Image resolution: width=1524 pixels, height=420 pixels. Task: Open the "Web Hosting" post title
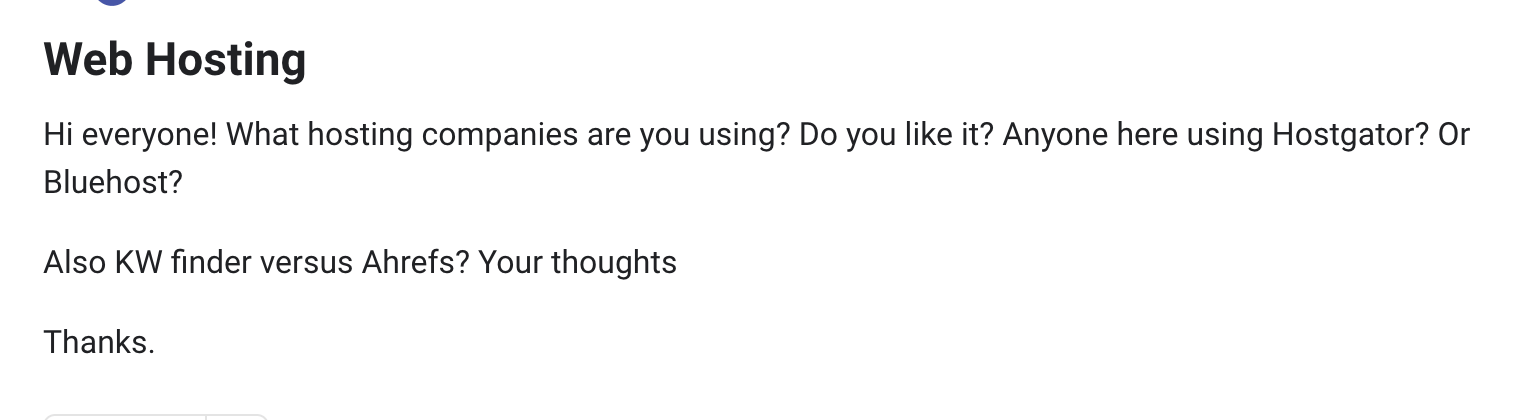pos(175,59)
